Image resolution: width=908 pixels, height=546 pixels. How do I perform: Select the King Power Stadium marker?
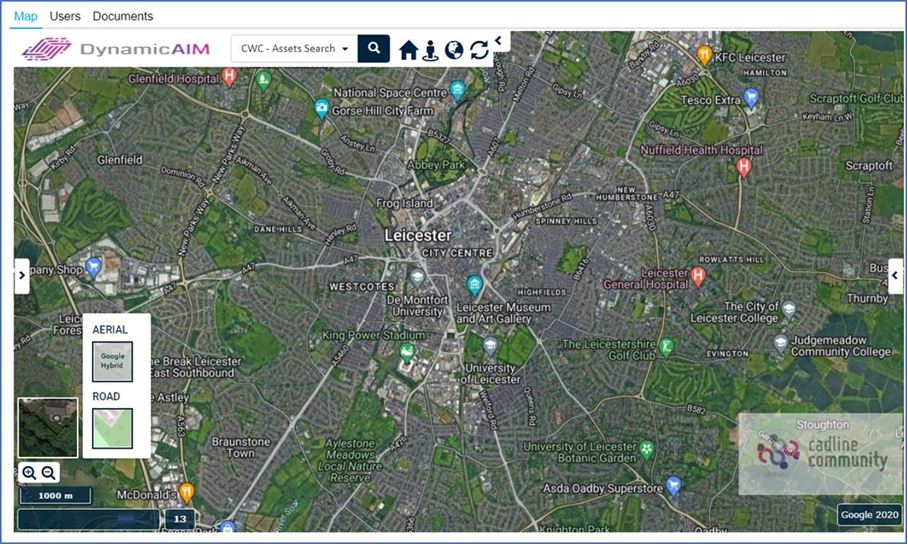click(x=407, y=352)
